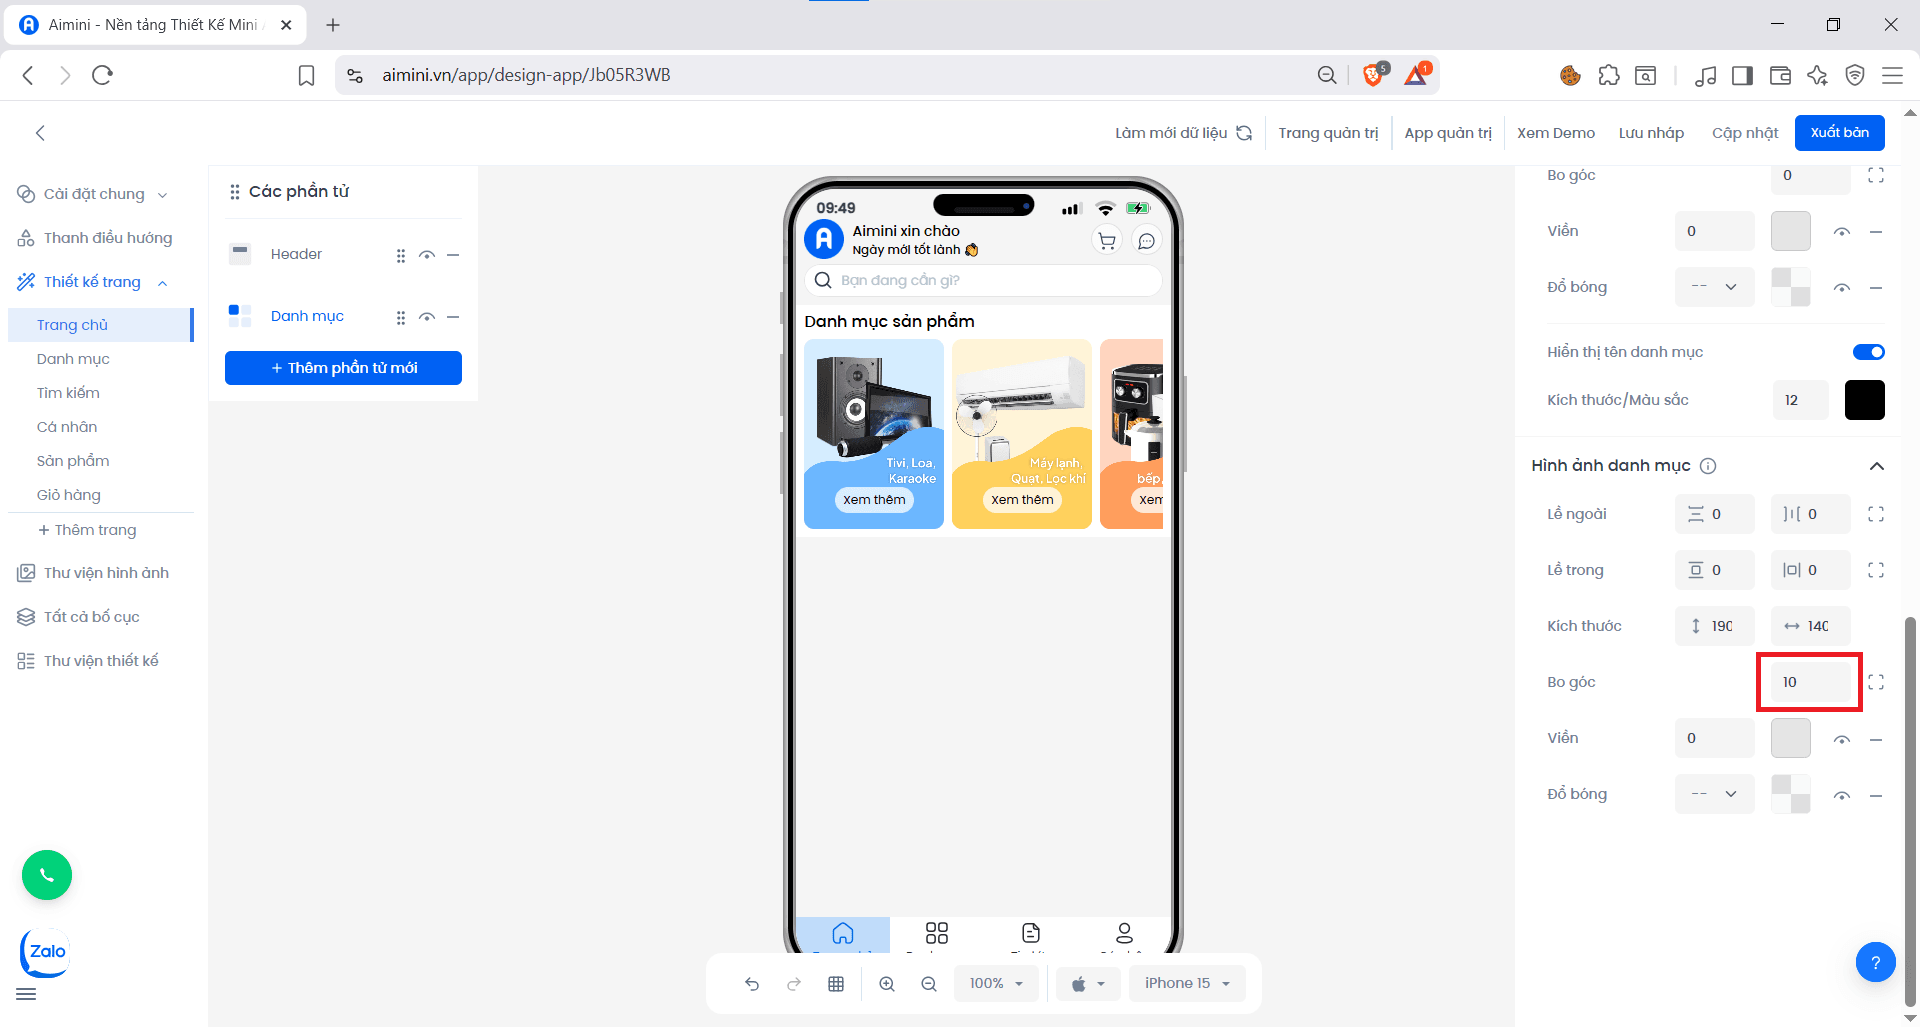Open the green phone call button
The width and height of the screenshot is (1920, 1027).
(x=47, y=875)
